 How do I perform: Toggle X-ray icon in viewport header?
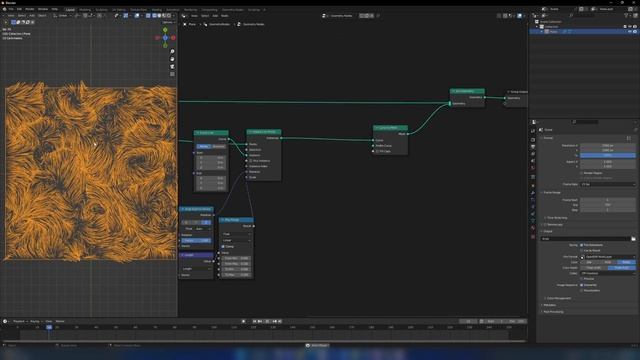coord(148,16)
